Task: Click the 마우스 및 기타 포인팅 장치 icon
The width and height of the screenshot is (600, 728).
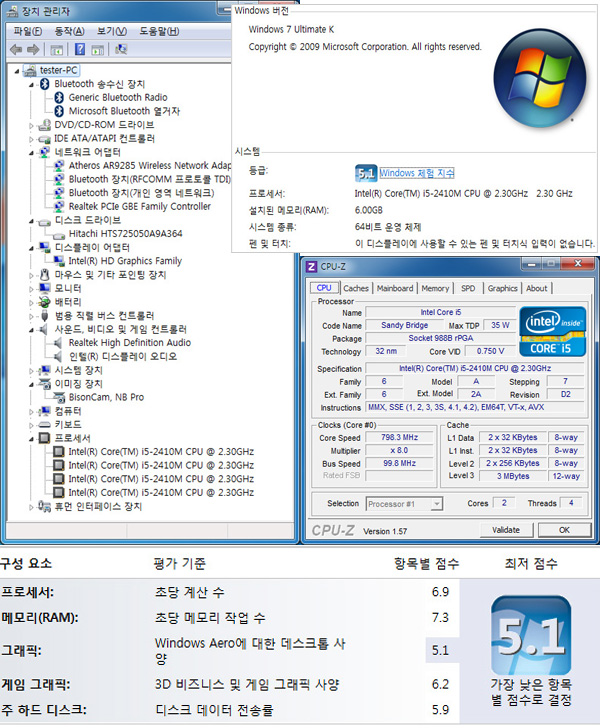Action: pos(45,274)
